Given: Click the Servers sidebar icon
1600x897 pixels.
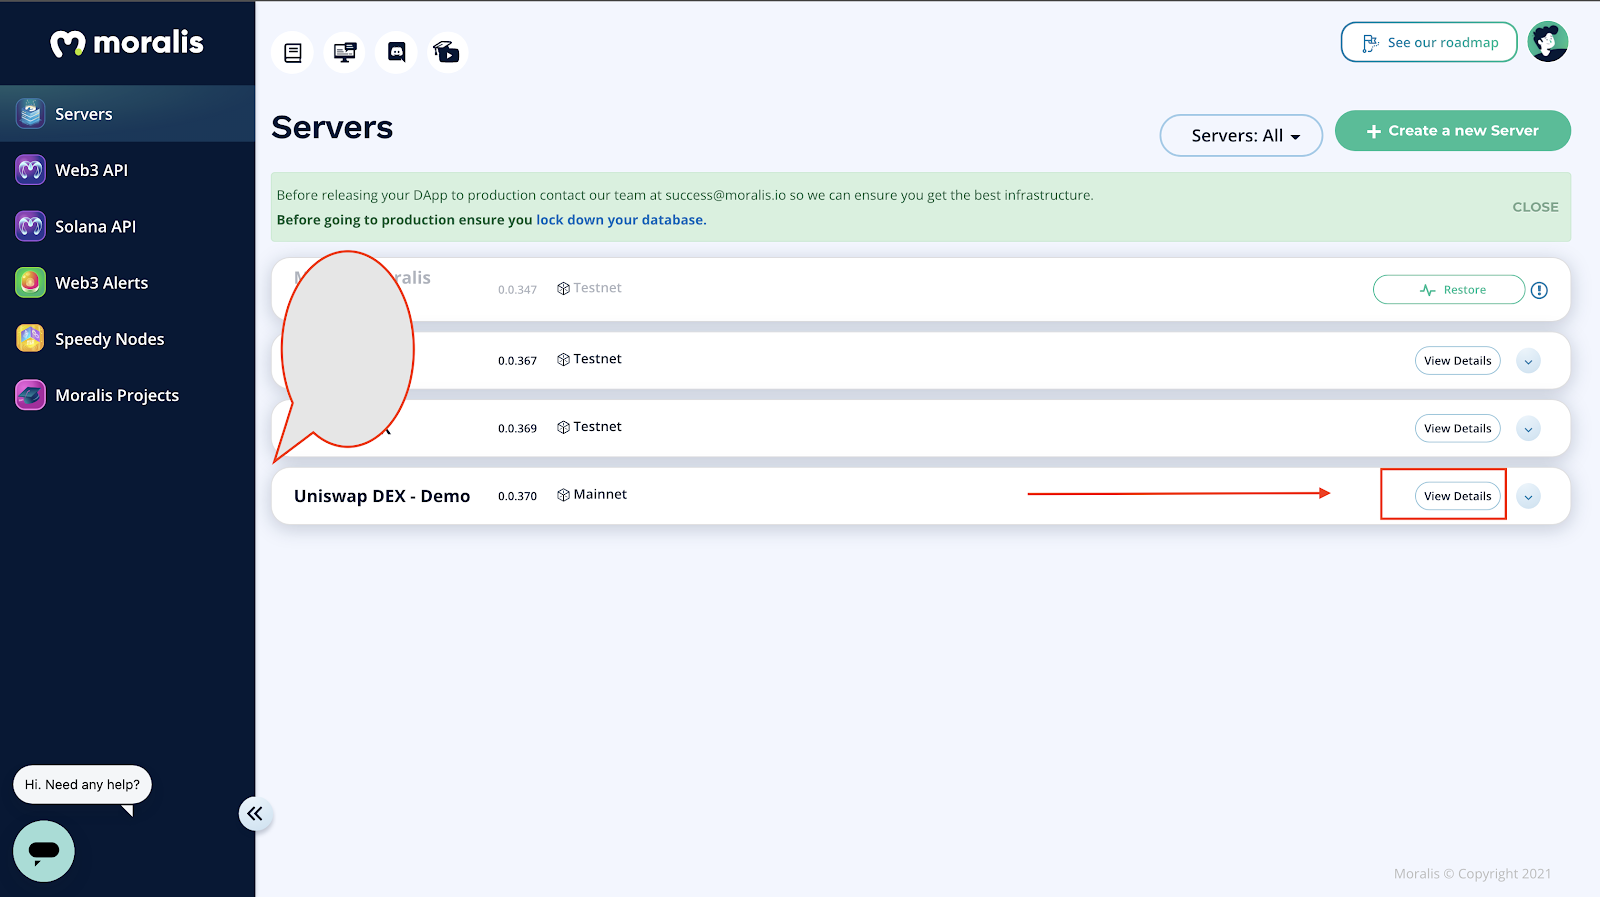Looking at the screenshot, I should tap(30, 114).
